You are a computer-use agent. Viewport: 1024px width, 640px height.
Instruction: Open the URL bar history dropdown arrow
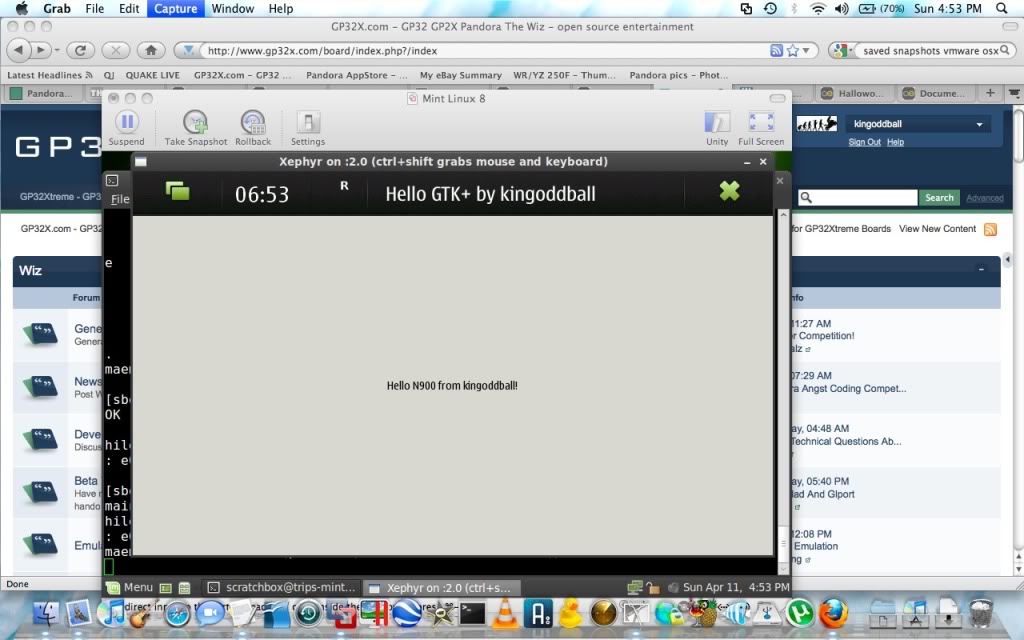coord(808,50)
